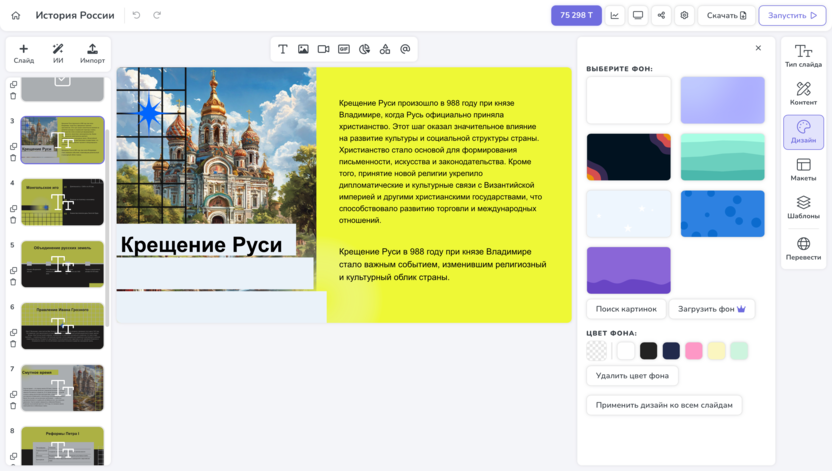Click Удалить цвет фона button
The image size is (832, 471).
tap(632, 376)
